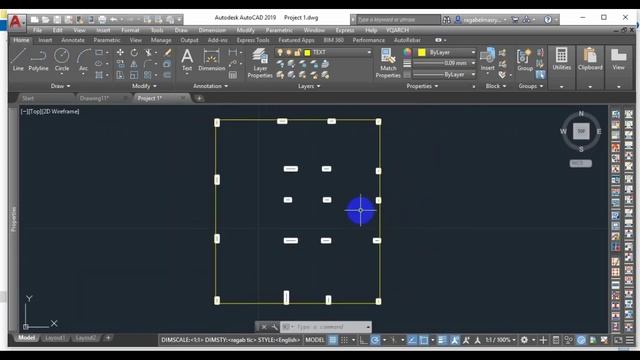Open the TEXT layer dropdown
640x360 pixels.
click(x=324, y=52)
